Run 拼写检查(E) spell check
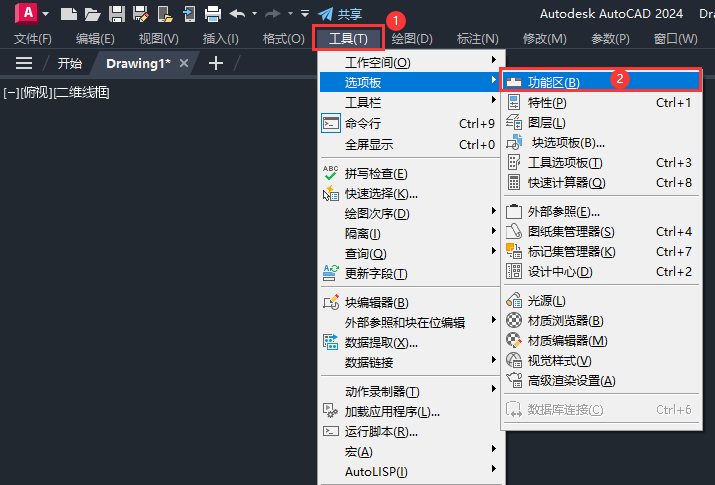The height and width of the screenshot is (485, 715). pos(409,174)
